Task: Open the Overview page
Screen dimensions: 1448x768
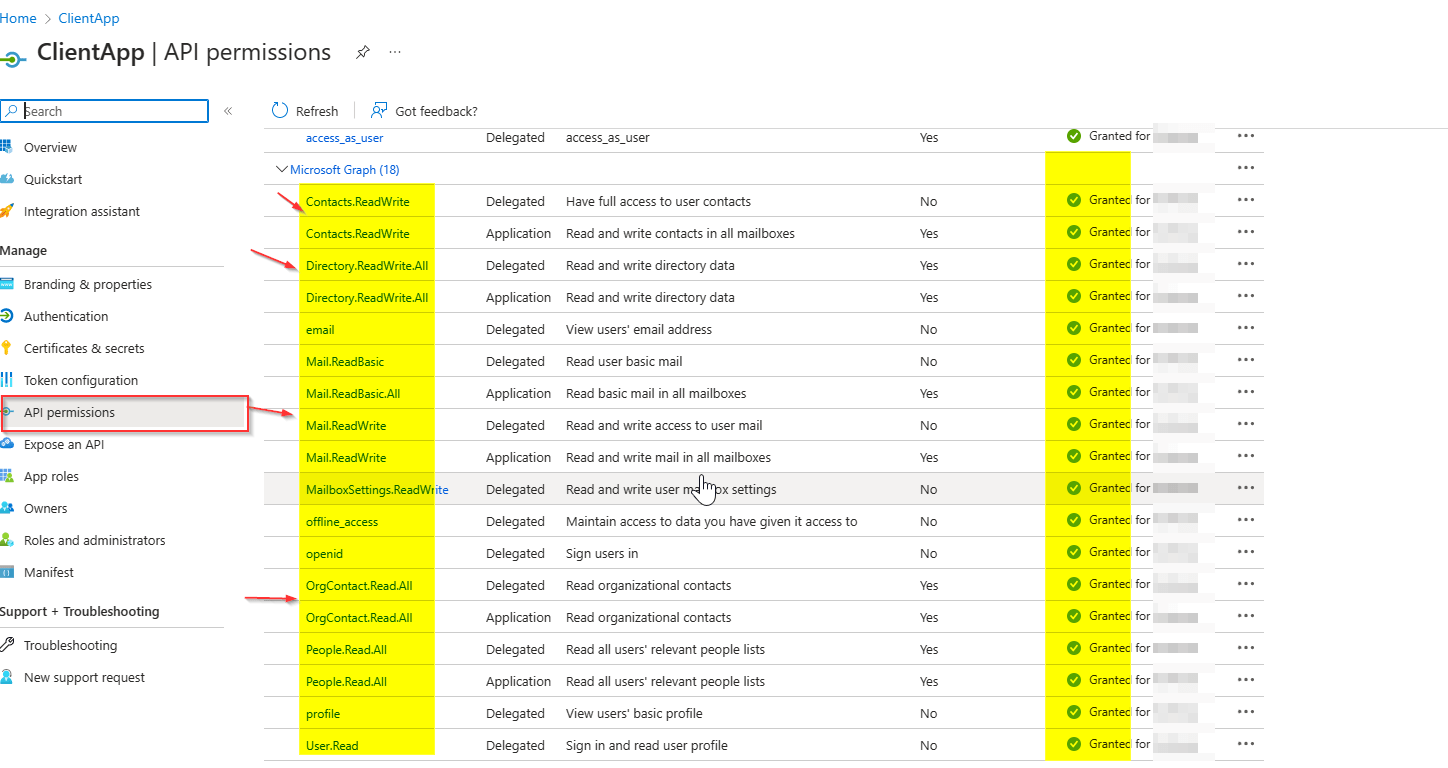Action: [48, 147]
